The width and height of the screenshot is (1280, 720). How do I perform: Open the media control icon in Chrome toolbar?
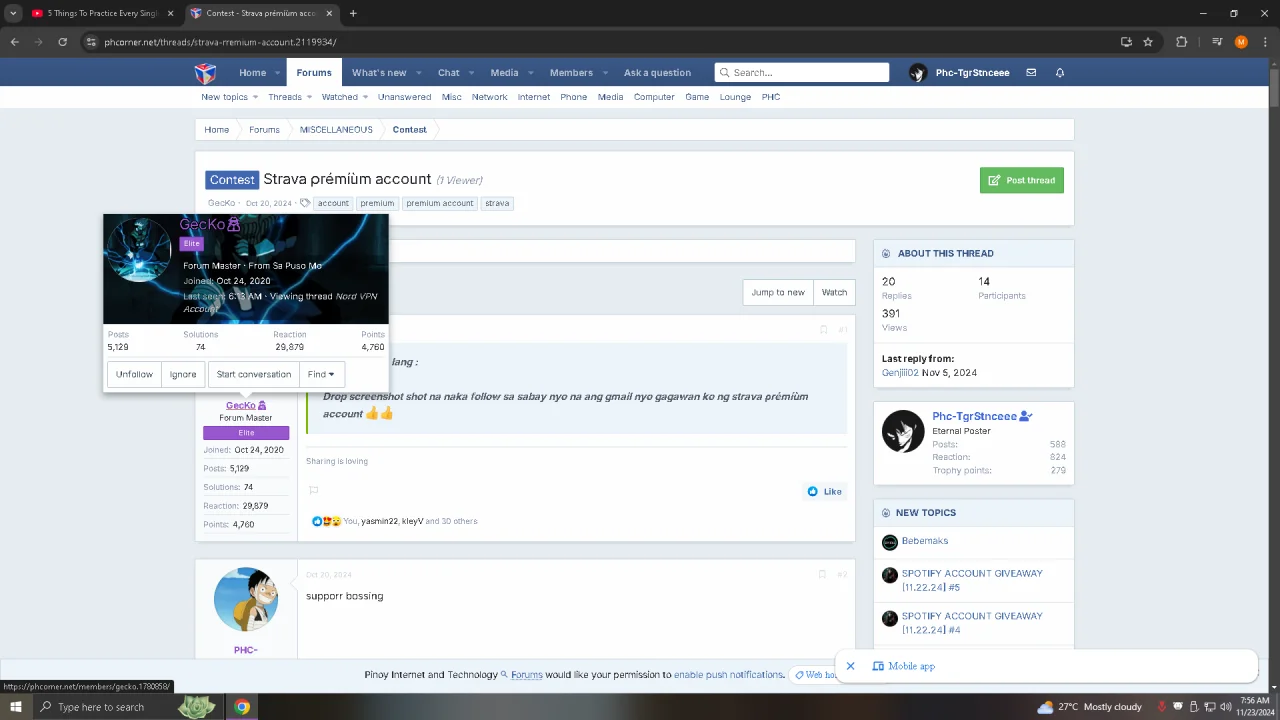click(x=1217, y=42)
